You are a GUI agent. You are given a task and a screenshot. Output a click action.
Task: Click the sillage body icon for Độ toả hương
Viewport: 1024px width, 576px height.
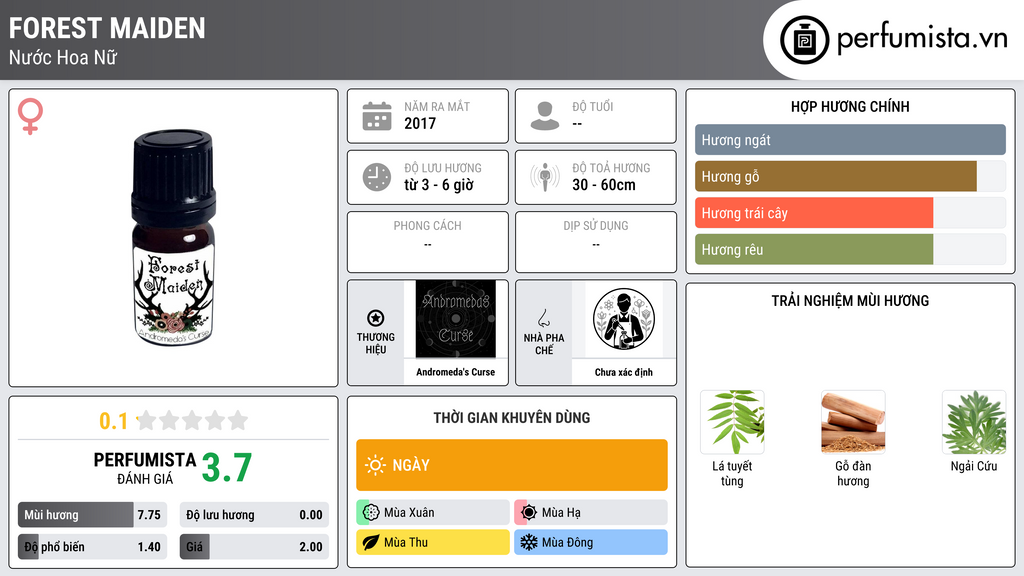click(x=545, y=177)
